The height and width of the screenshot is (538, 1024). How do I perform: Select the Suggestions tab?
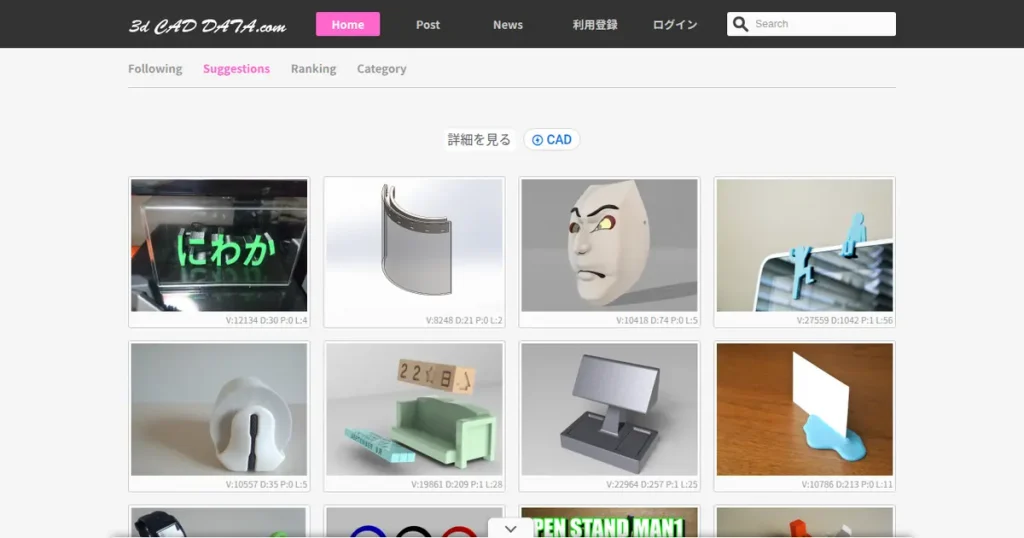tap(236, 69)
